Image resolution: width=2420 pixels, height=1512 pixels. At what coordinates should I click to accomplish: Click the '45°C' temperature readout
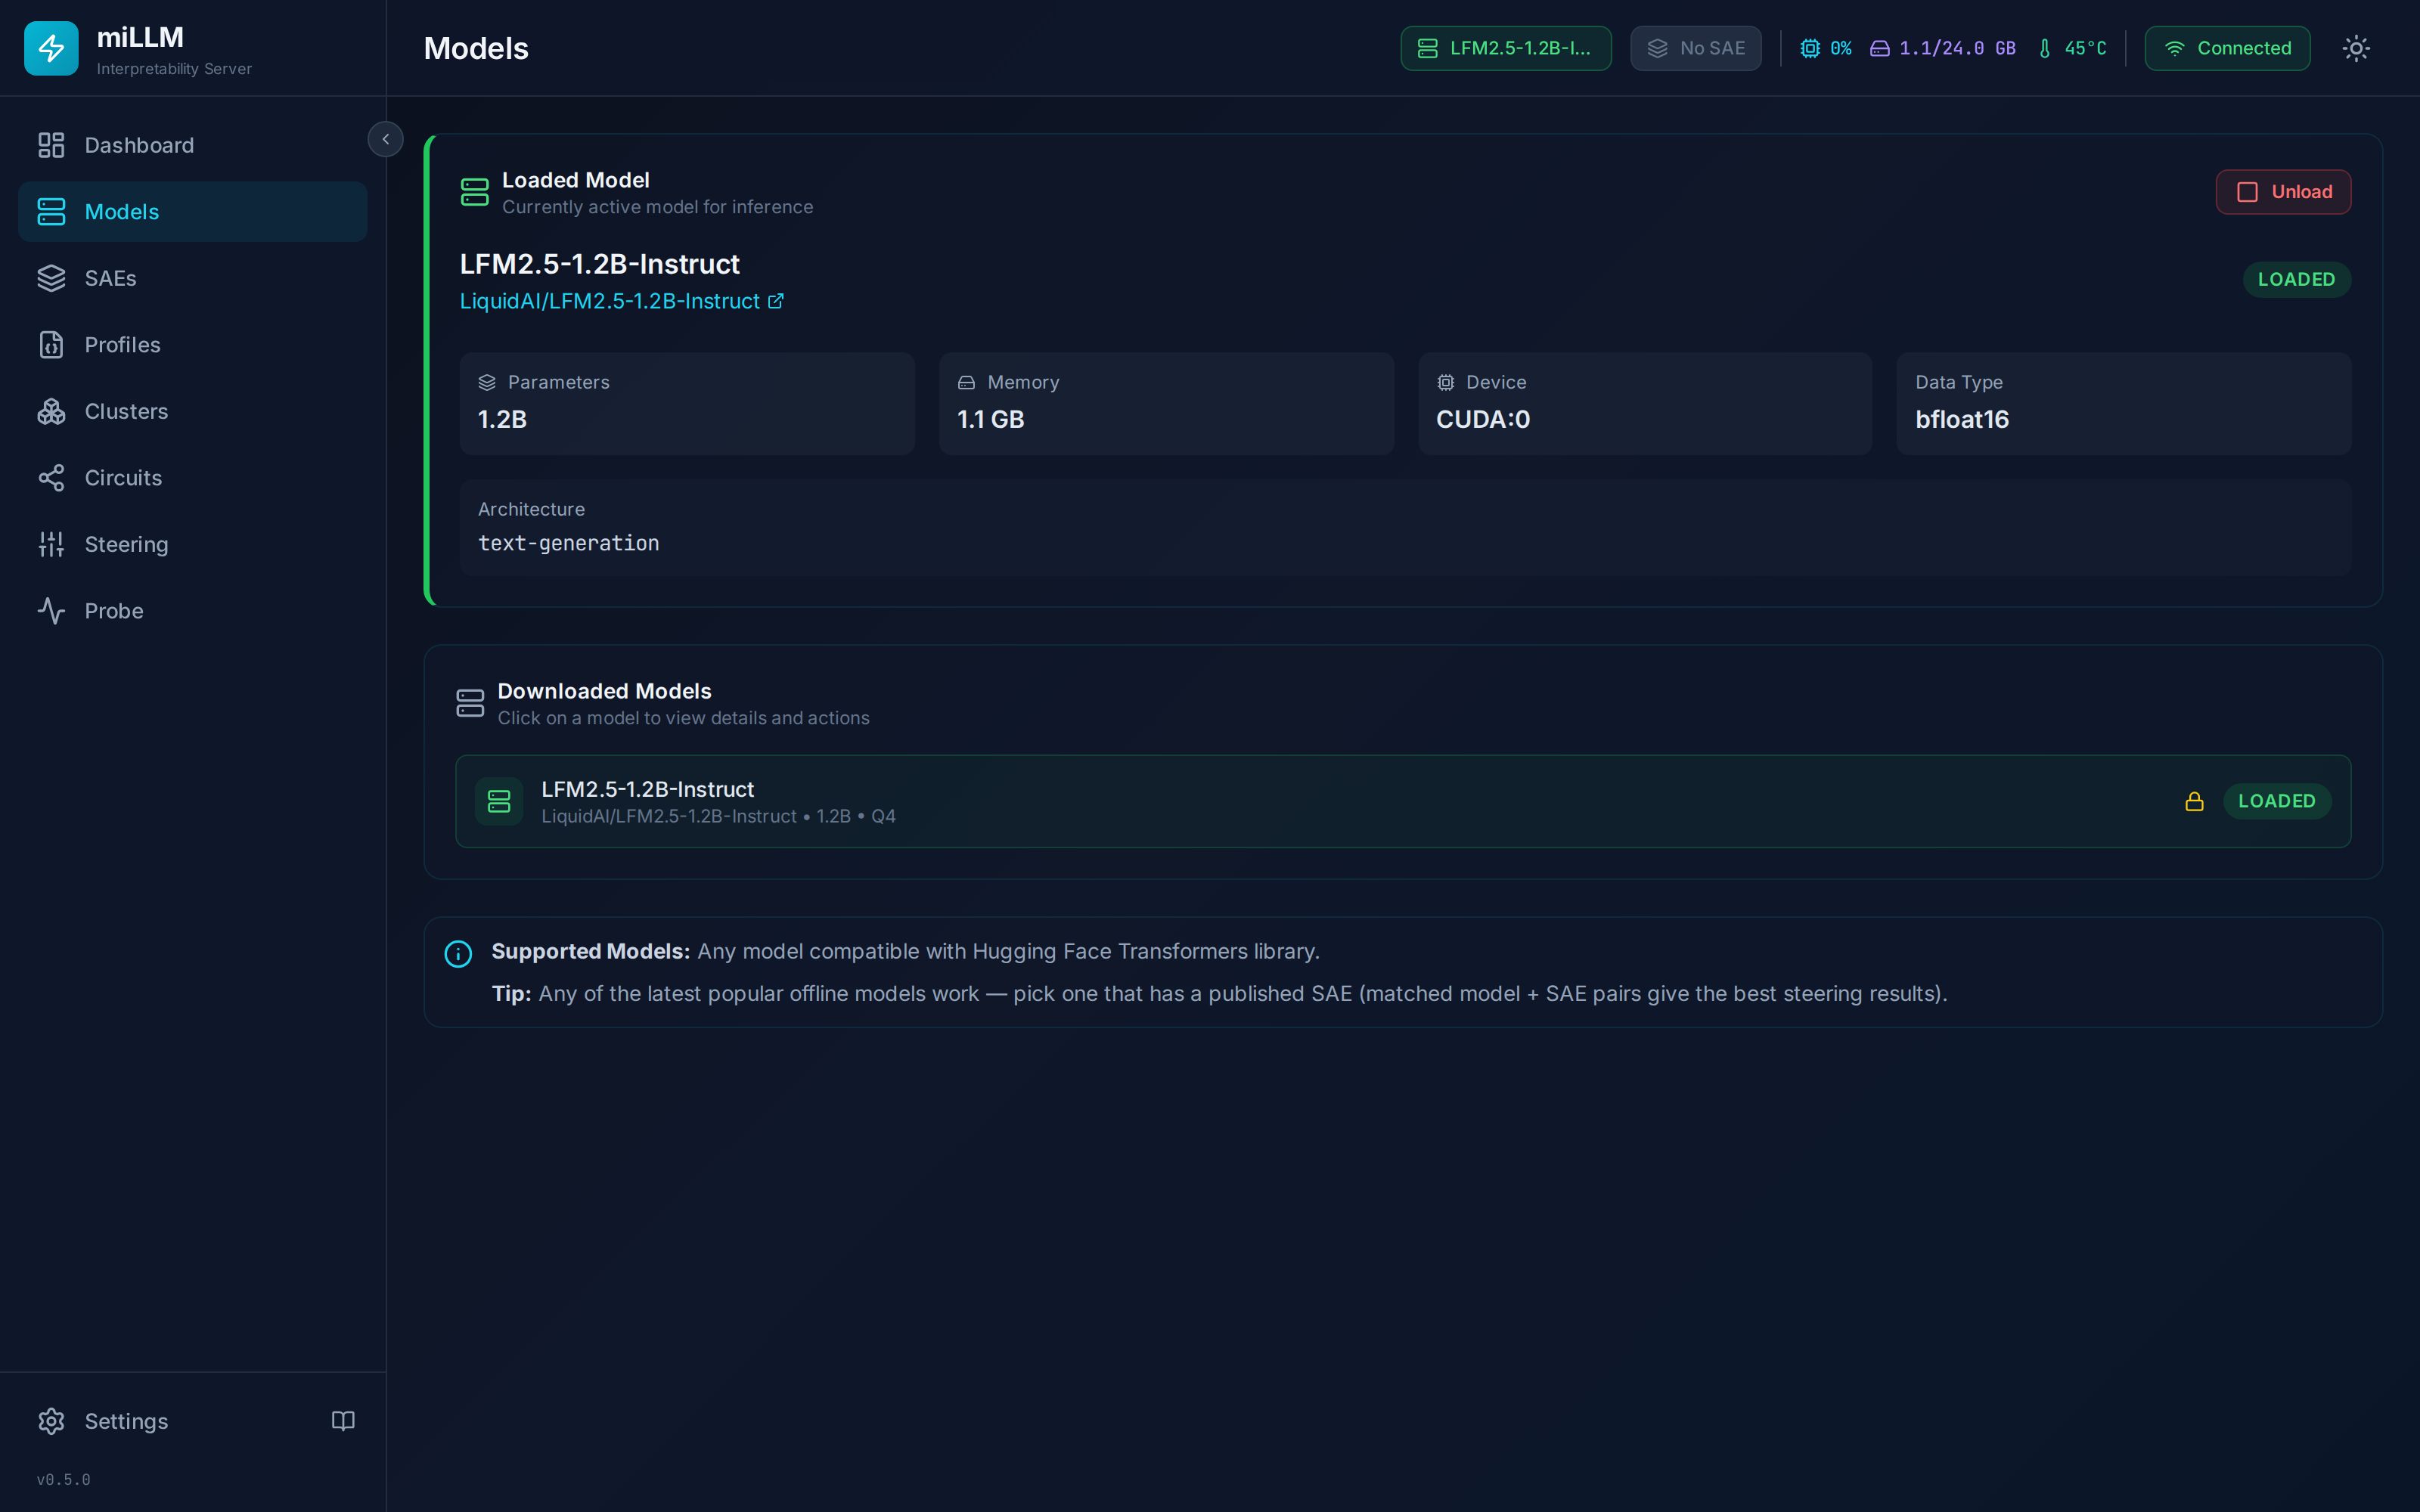[2085, 48]
